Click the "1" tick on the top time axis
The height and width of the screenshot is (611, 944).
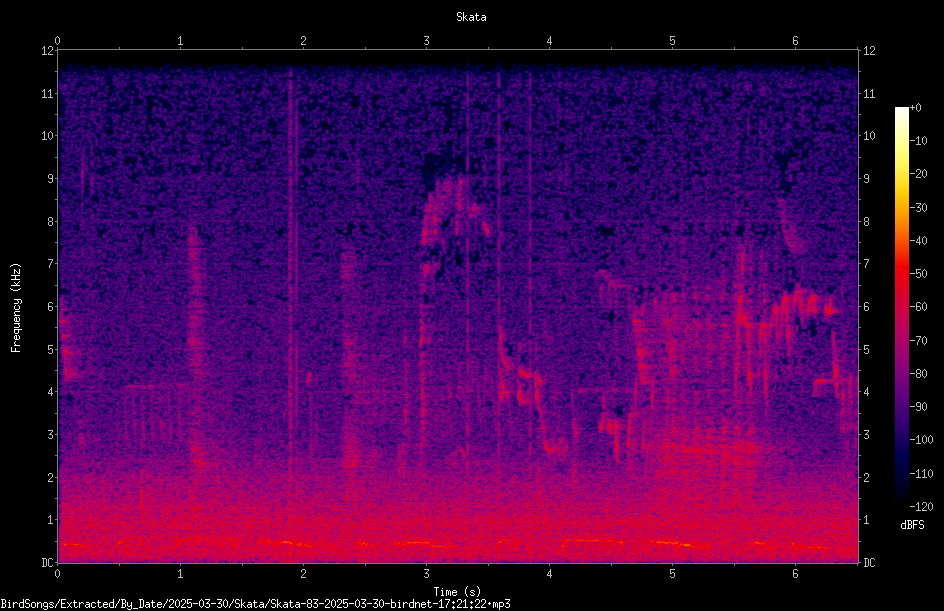pyautogui.click(x=180, y=41)
